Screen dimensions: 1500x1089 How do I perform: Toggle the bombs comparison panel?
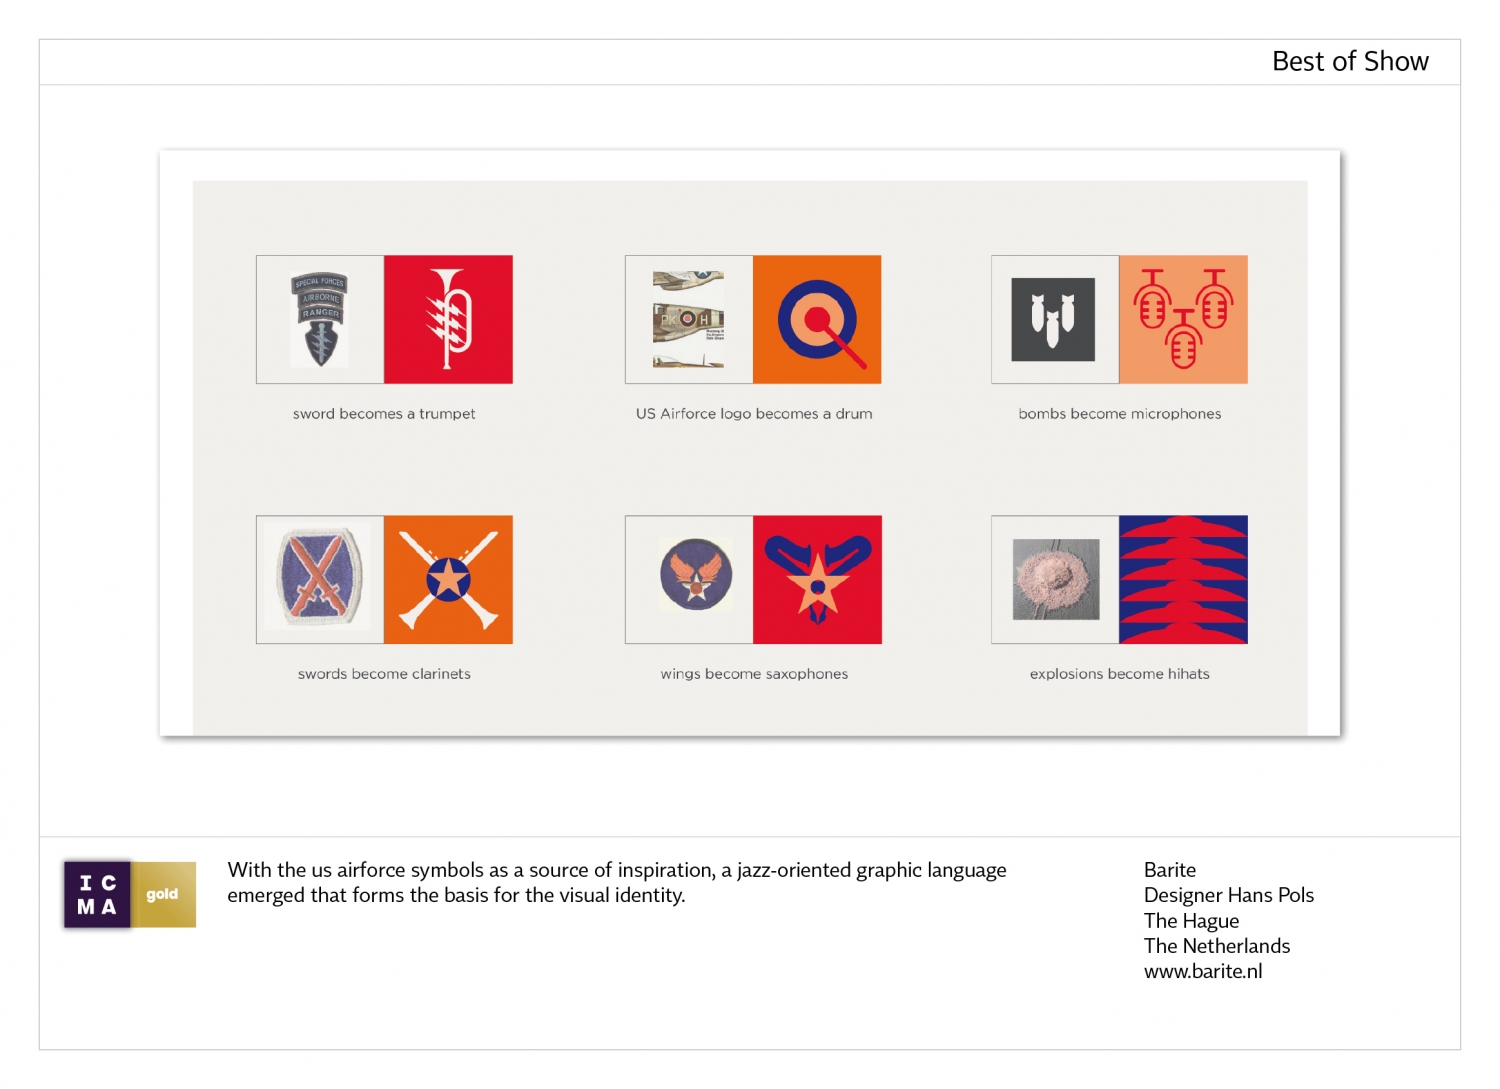pos(1119,319)
